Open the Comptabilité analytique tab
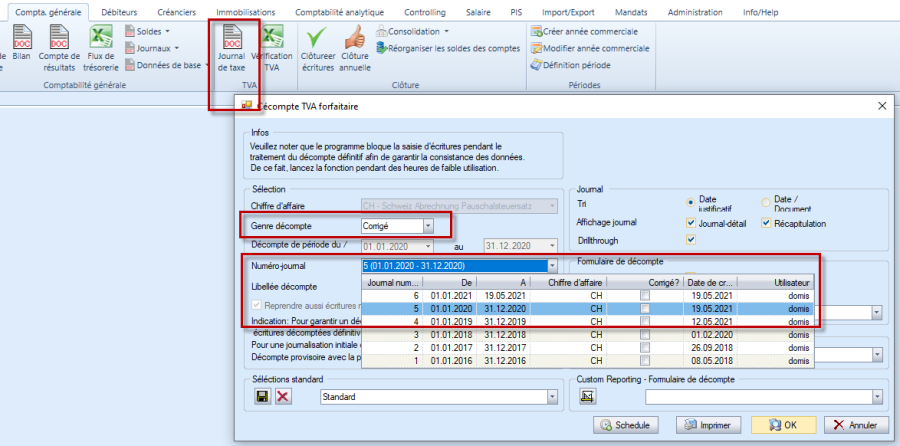The image size is (900, 446). pos(340,12)
